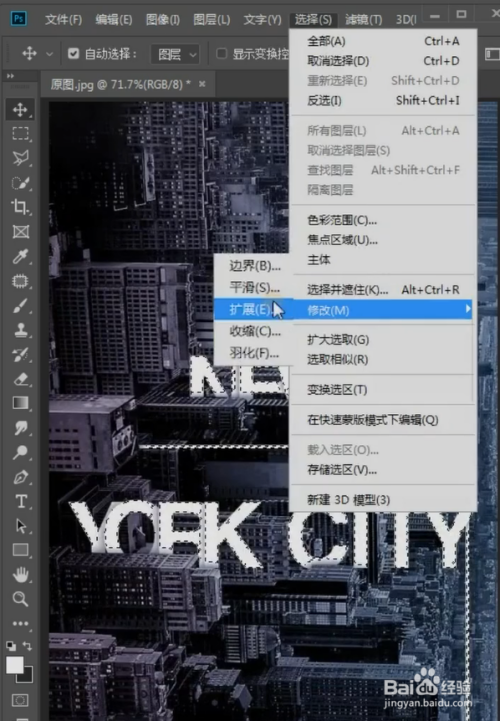The height and width of the screenshot is (721, 500).
Task: Click Move tool icon in options bar
Action: pos(29,54)
